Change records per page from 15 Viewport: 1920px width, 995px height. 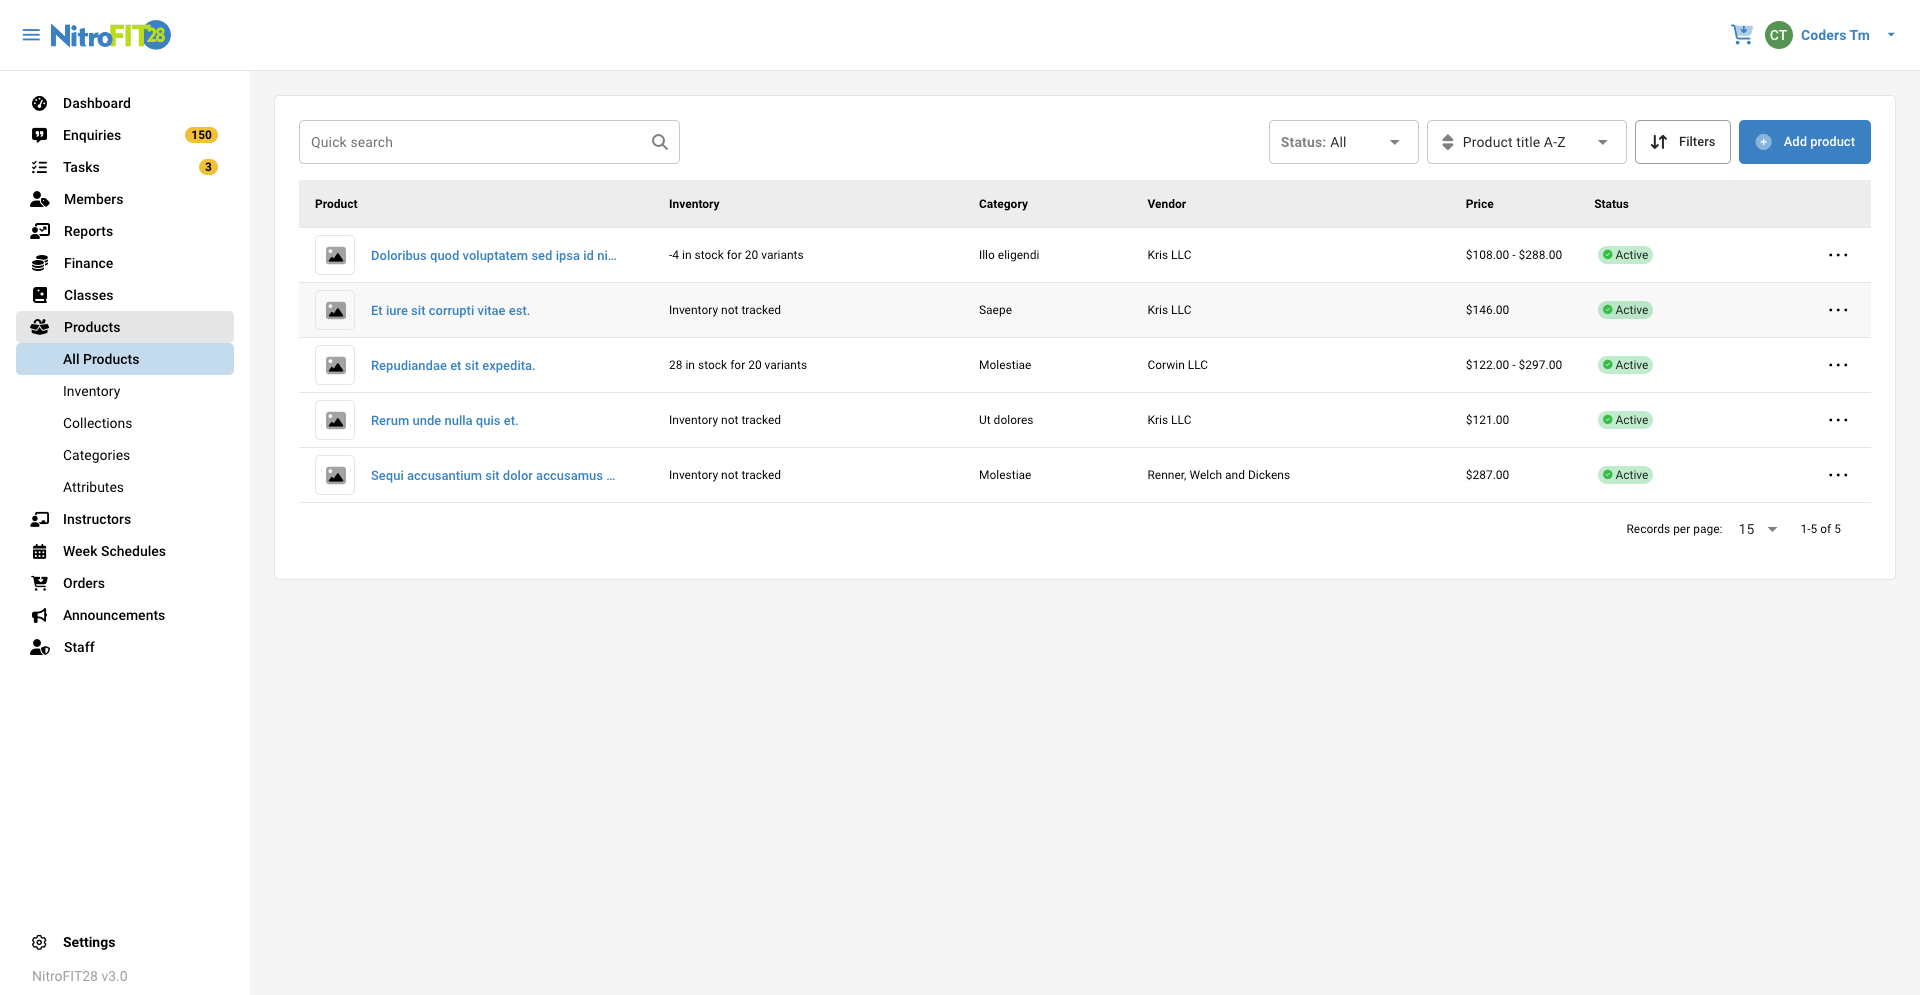coord(1757,529)
